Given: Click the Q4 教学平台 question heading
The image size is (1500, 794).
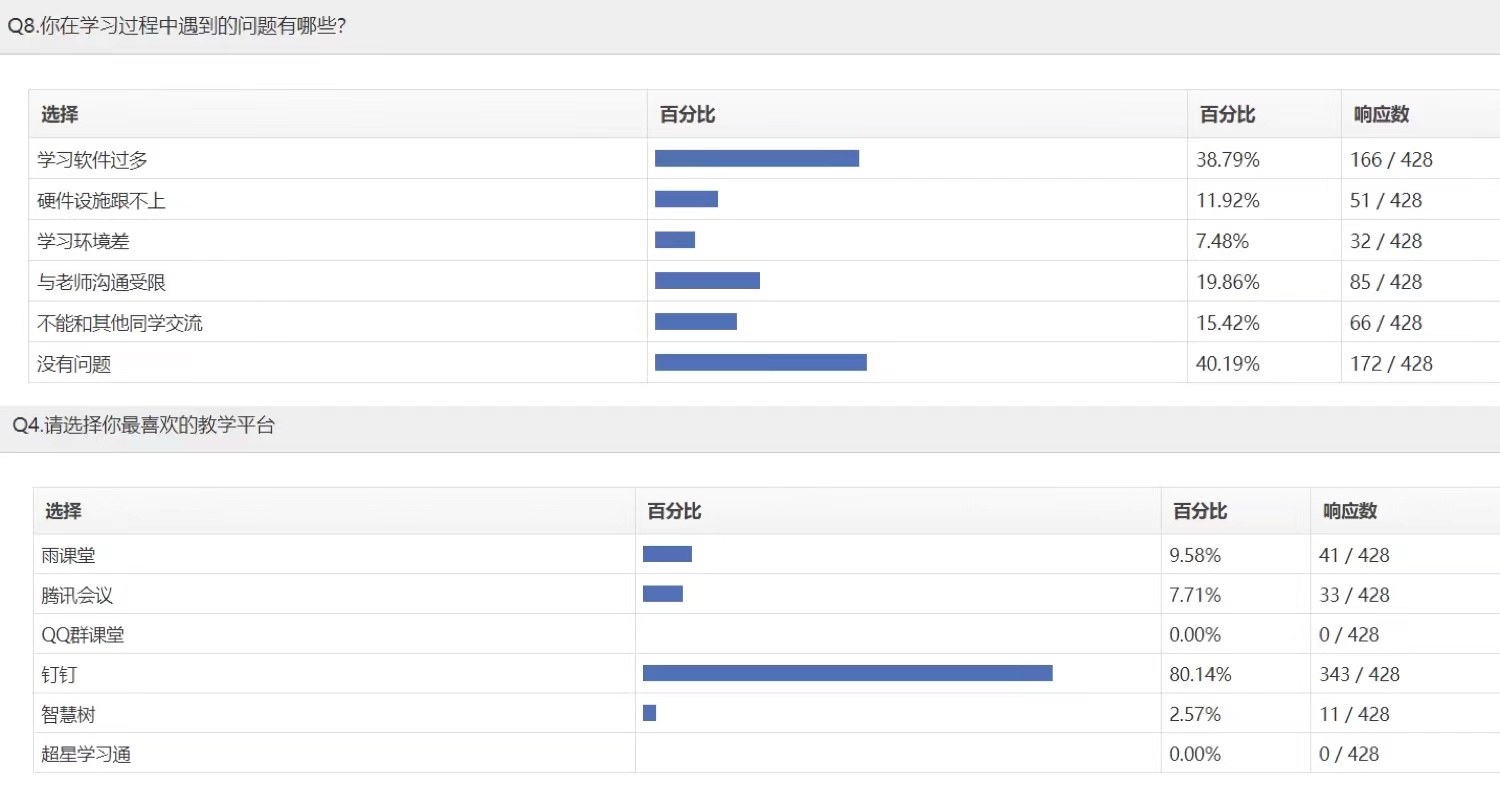Looking at the screenshot, I should [x=143, y=426].
